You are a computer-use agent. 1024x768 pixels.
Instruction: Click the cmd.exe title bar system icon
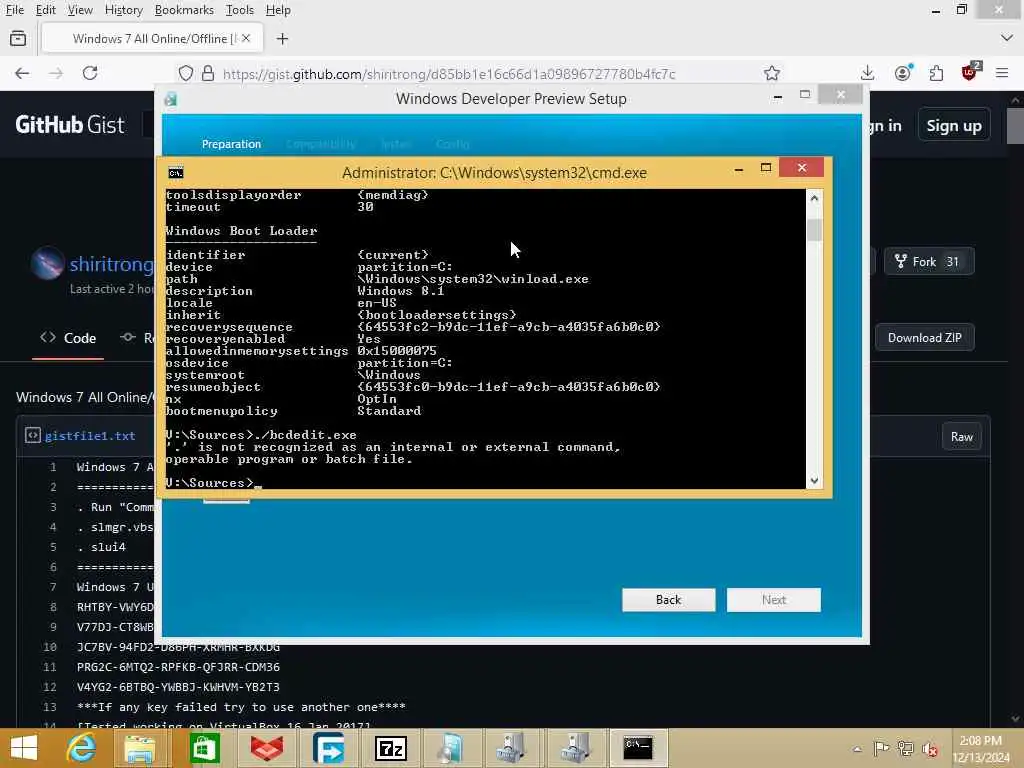click(176, 173)
